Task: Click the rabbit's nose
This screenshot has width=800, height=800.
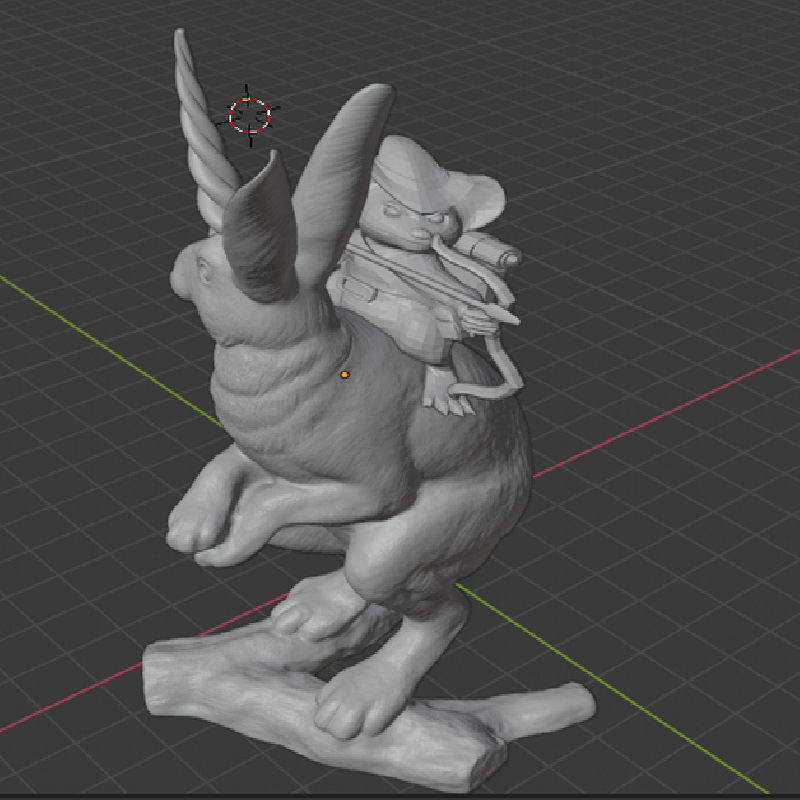Action: point(176,268)
